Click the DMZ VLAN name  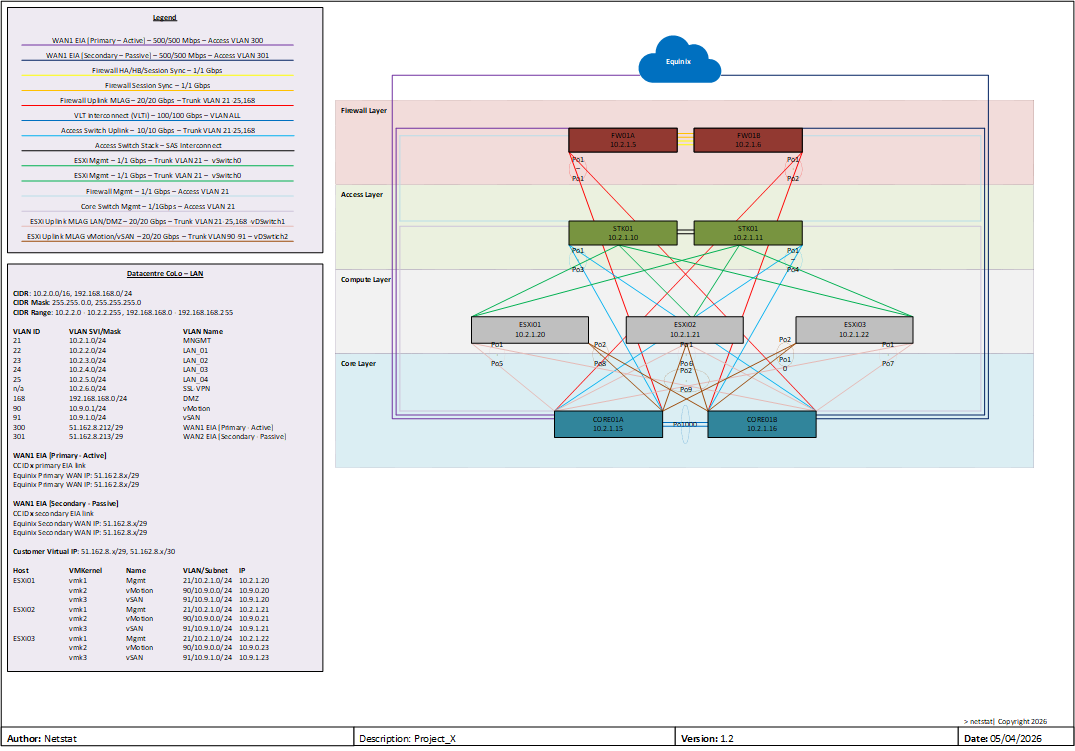tap(191, 398)
